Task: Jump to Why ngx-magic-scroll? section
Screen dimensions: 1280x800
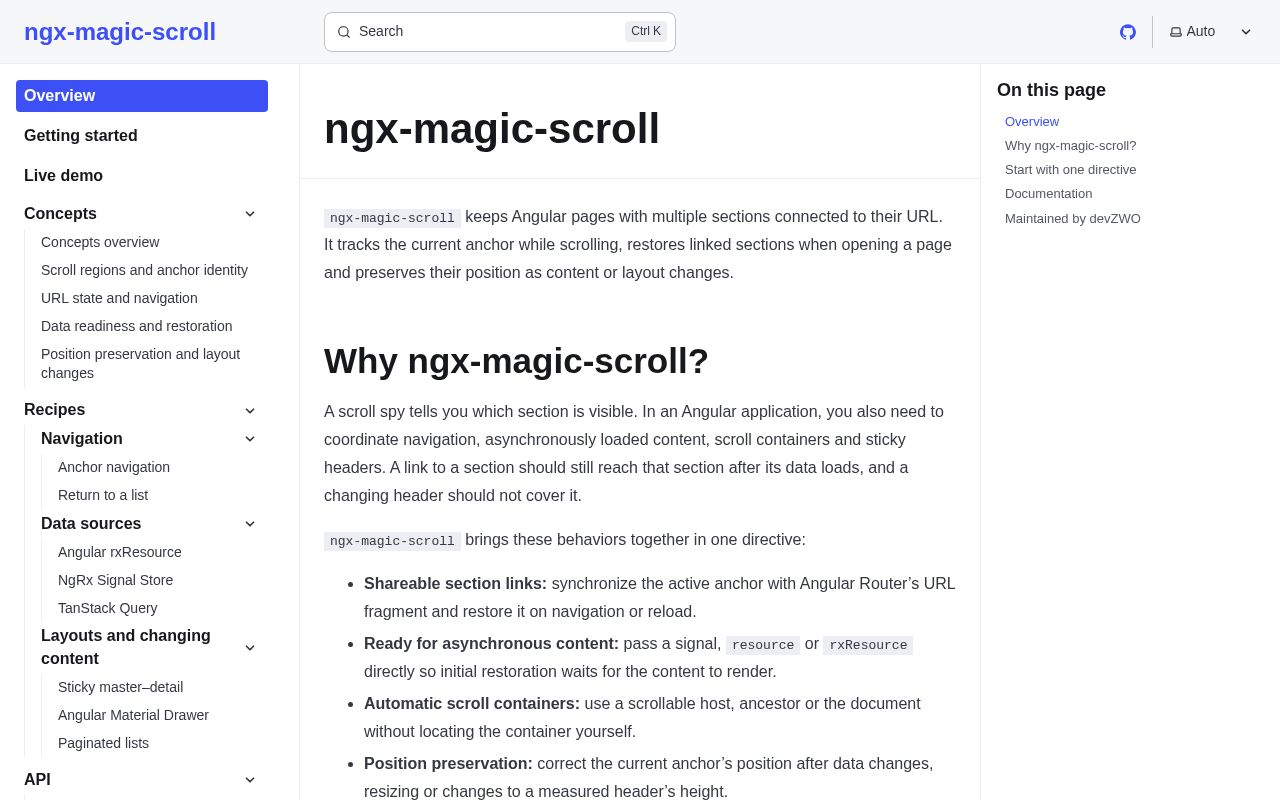Action: [x=1070, y=146]
